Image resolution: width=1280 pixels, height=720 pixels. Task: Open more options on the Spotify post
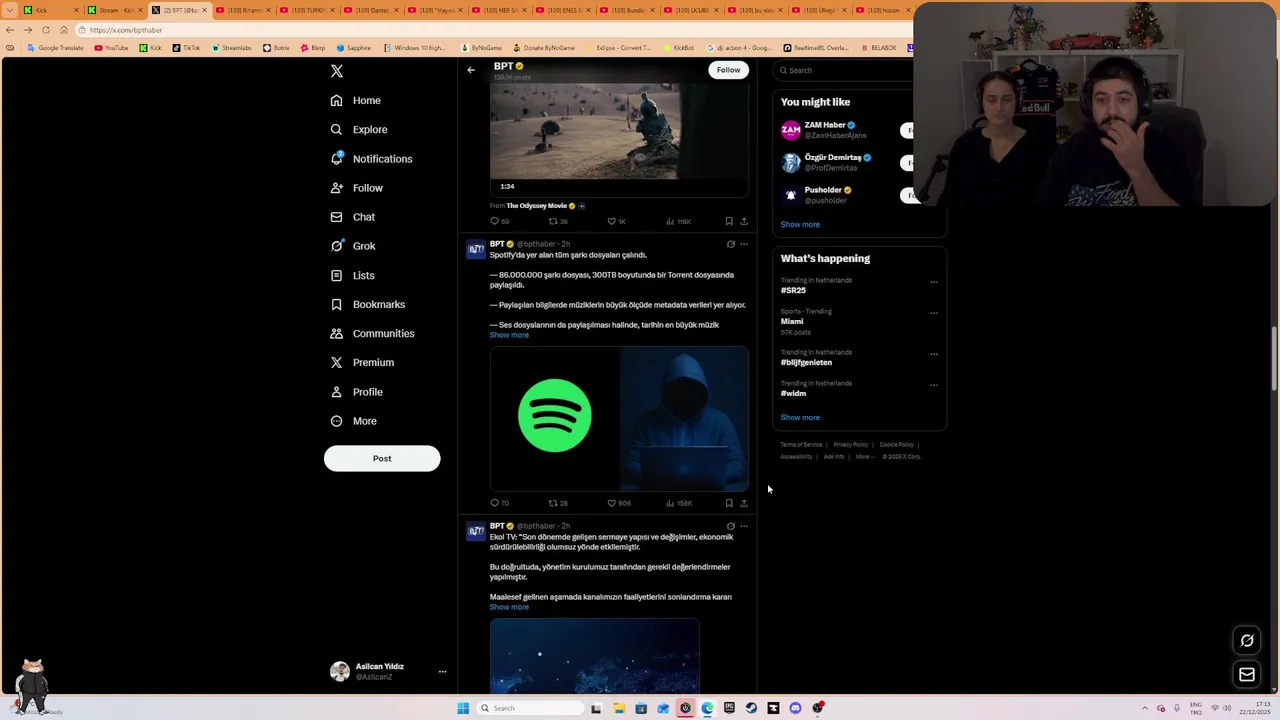(744, 244)
